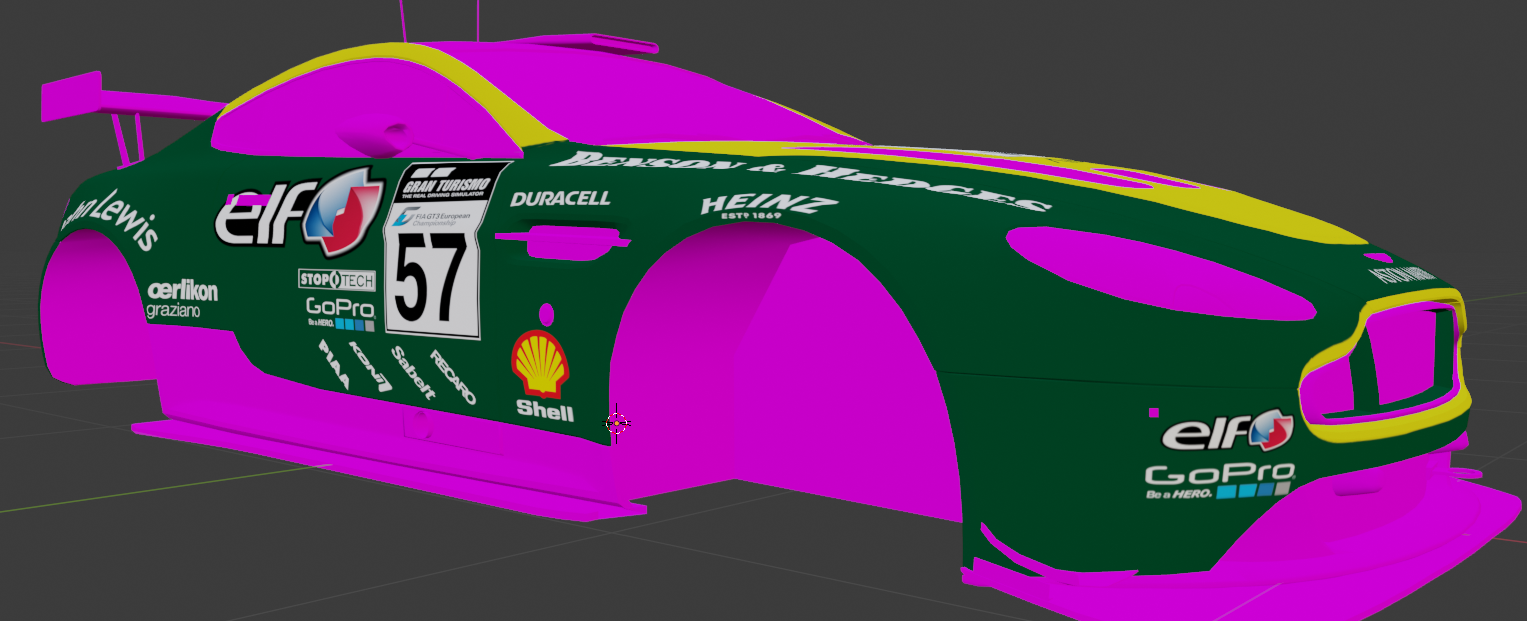Click the Shell logo decal
1527x621 pixels.
(541, 376)
